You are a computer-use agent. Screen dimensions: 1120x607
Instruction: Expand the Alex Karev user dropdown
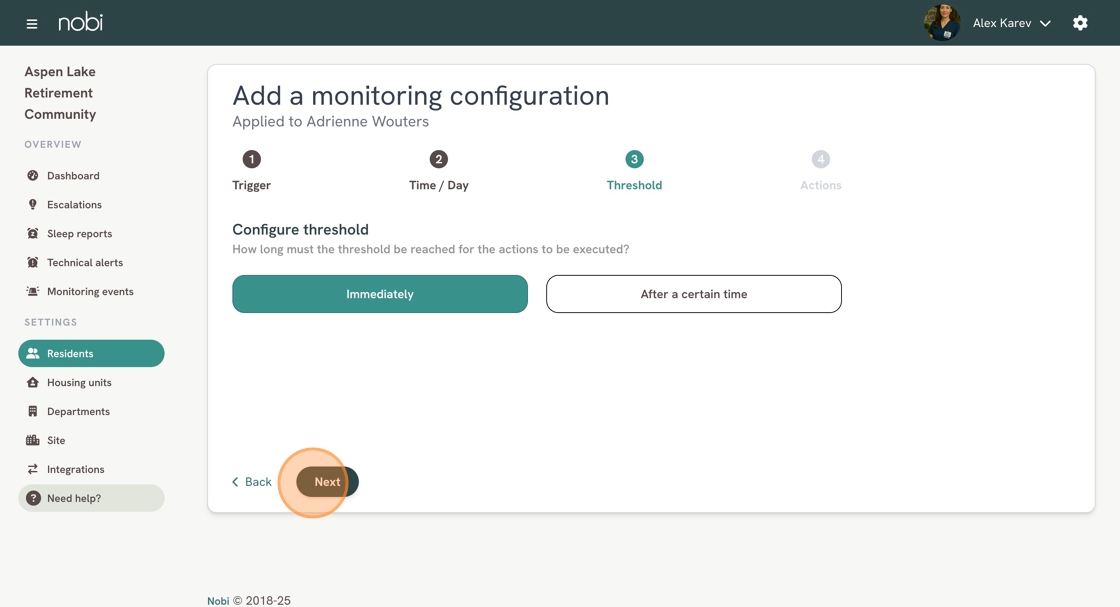pyautogui.click(x=1011, y=24)
